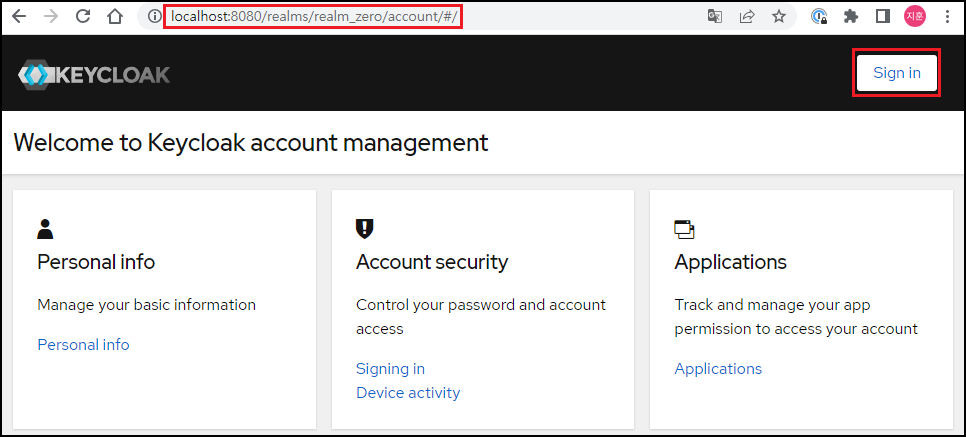The height and width of the screenshot is (437, 966).
Task: Click the site information icon in address bar
Action: (x=153, y=17)
